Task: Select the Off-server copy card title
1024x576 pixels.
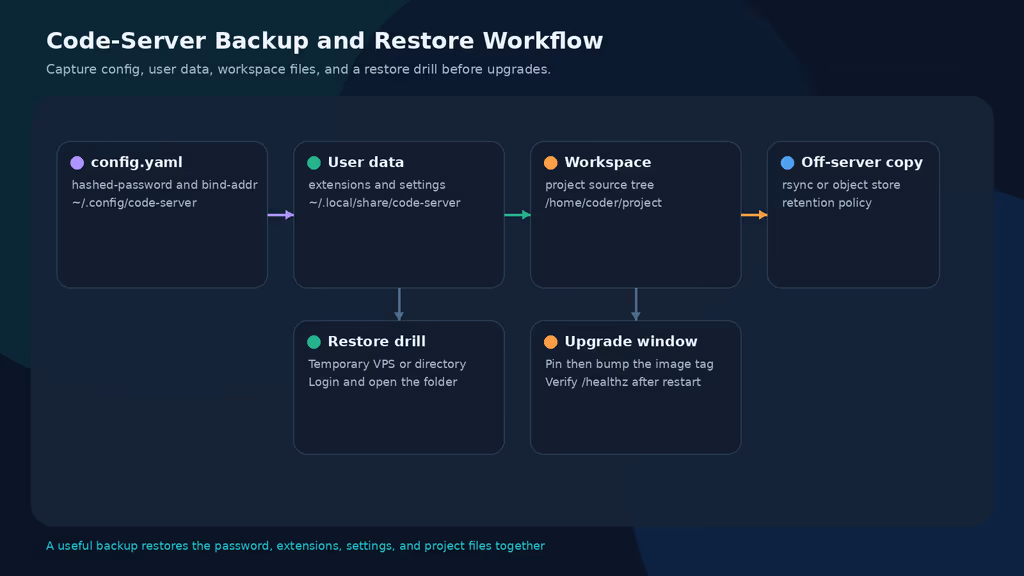Action: pyautogui.click(x=862, y=163)
